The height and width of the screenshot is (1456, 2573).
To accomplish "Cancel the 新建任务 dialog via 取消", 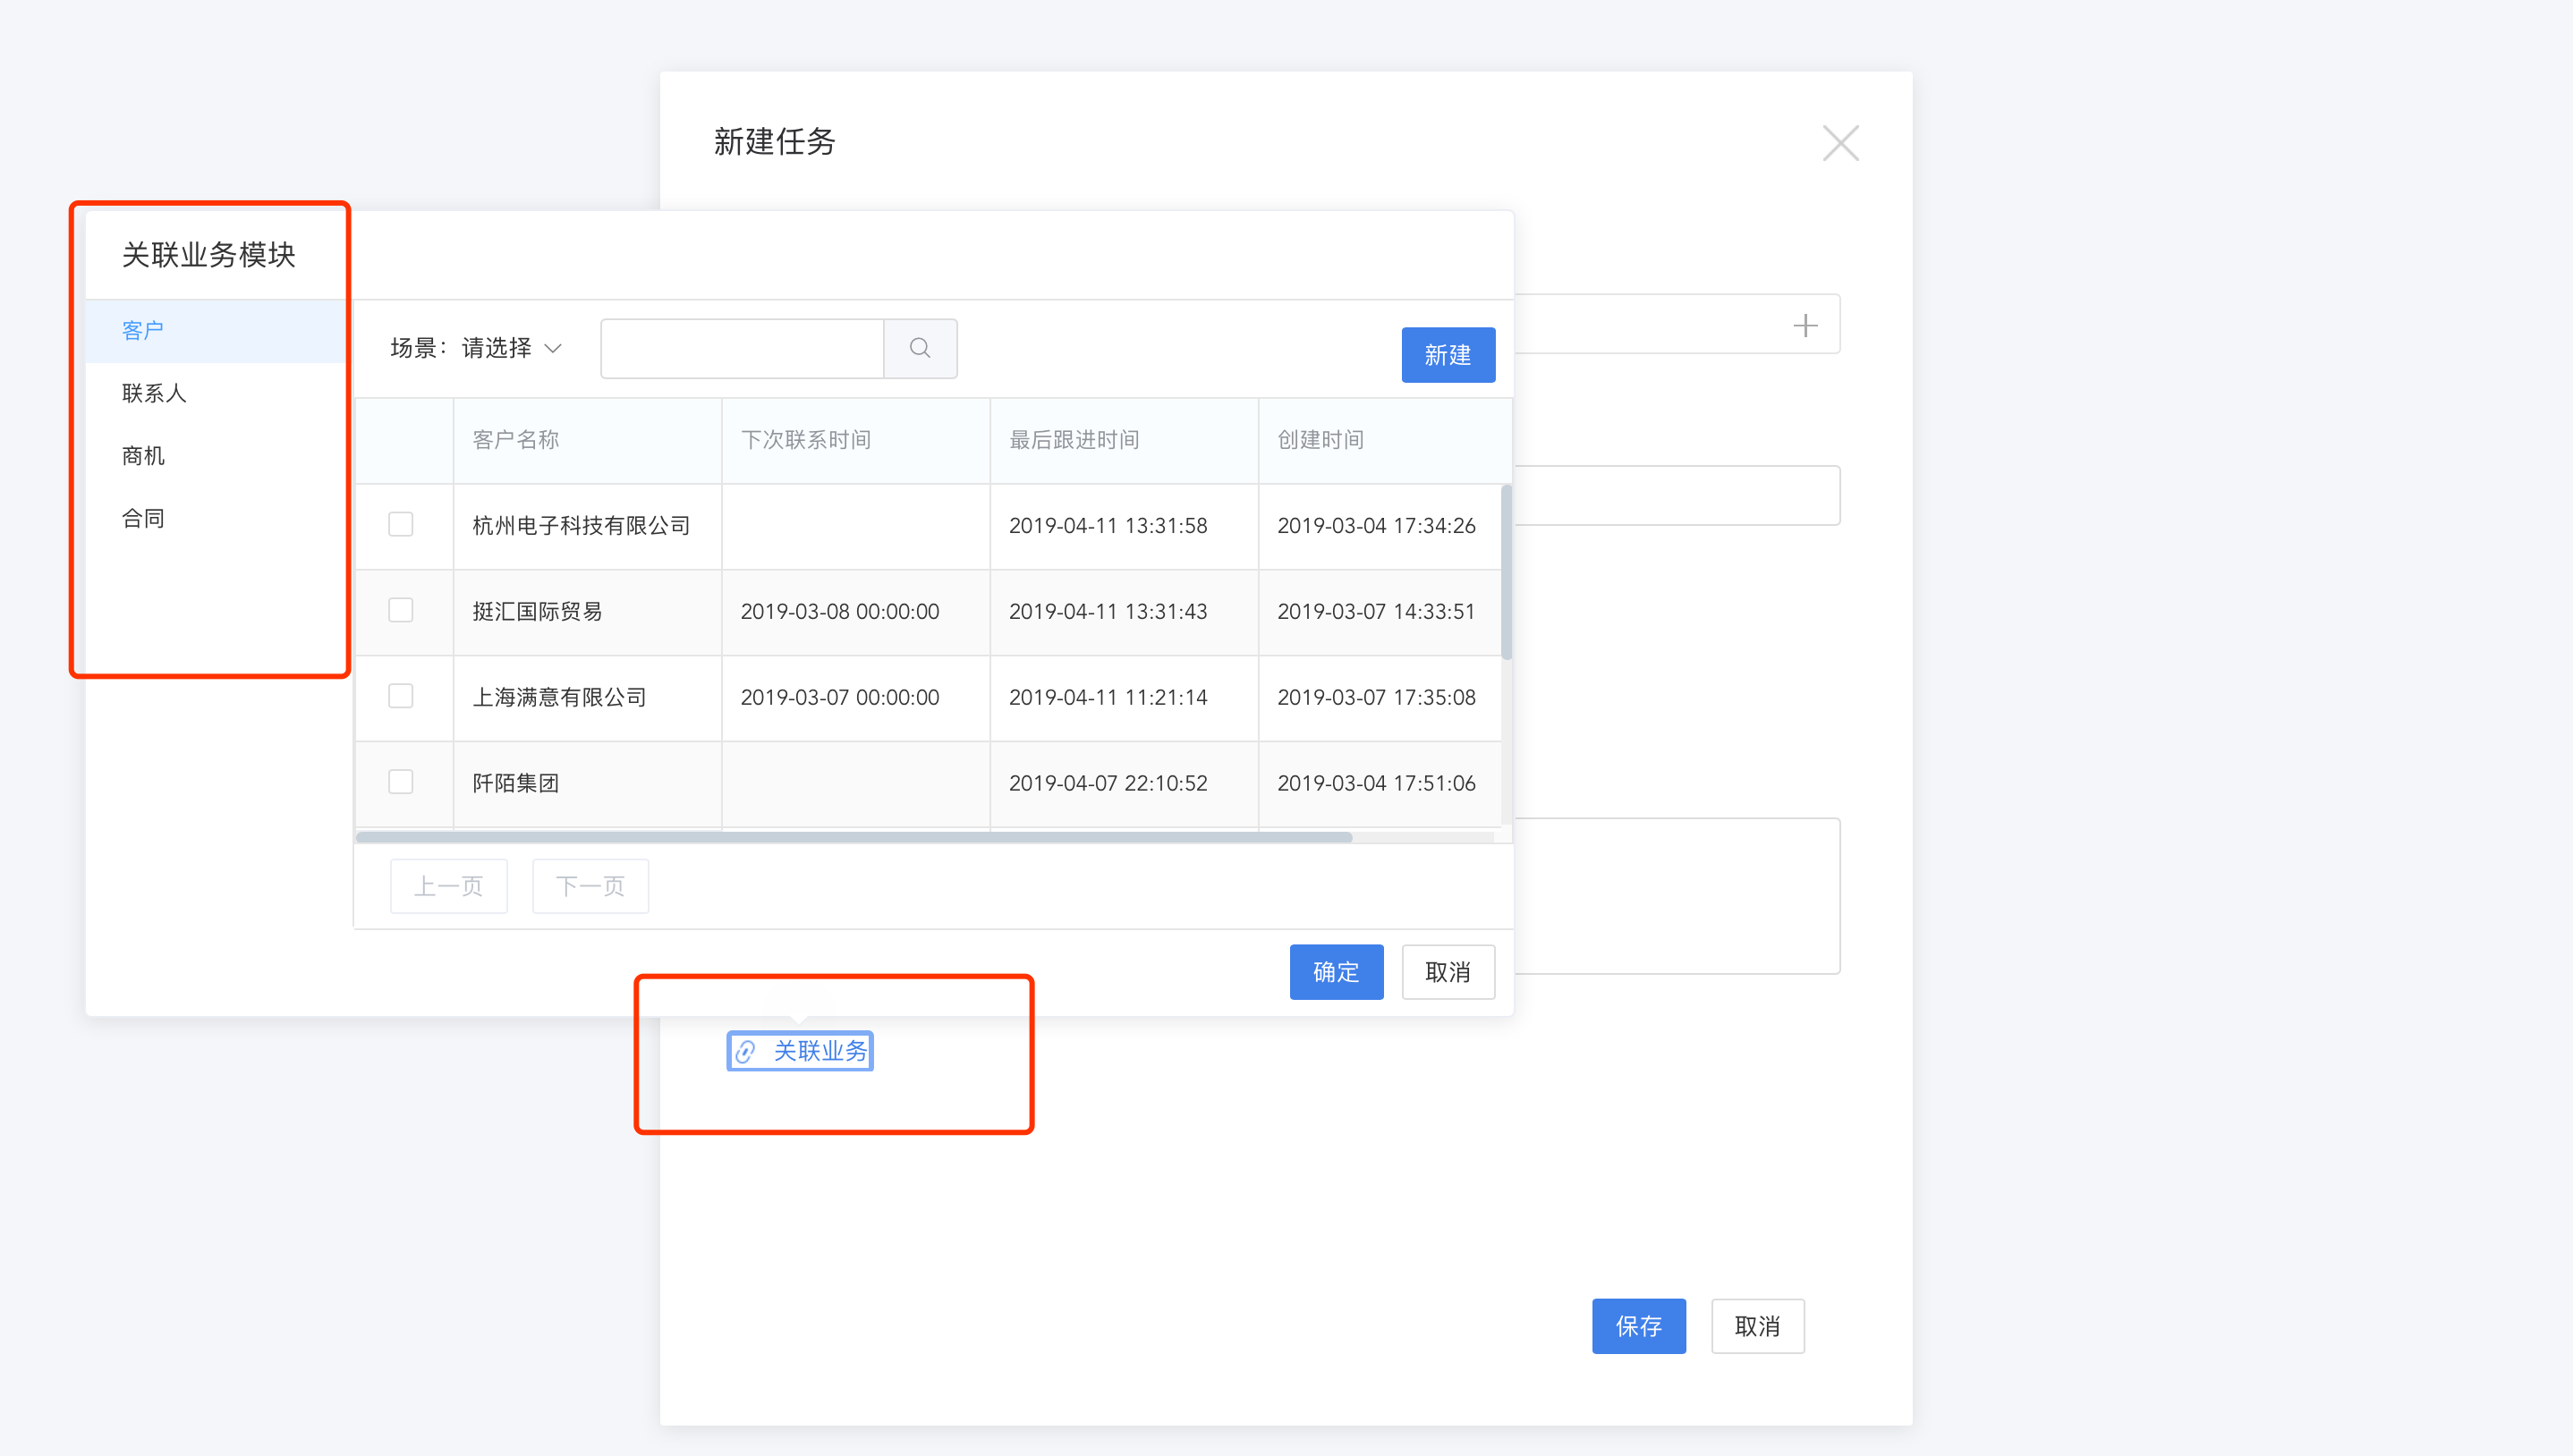I will coord(1757,1326).
